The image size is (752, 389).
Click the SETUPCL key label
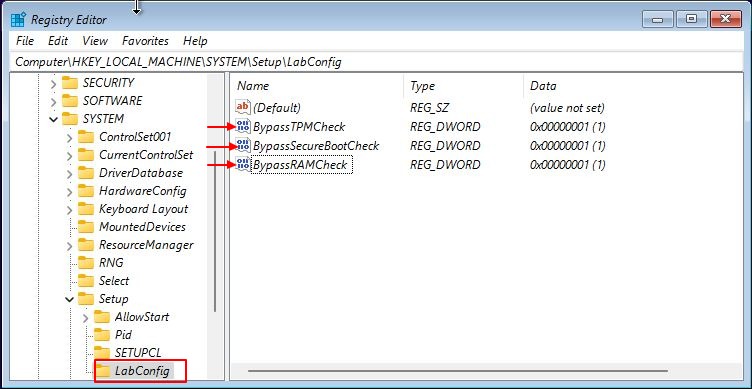tap(138, 353)
